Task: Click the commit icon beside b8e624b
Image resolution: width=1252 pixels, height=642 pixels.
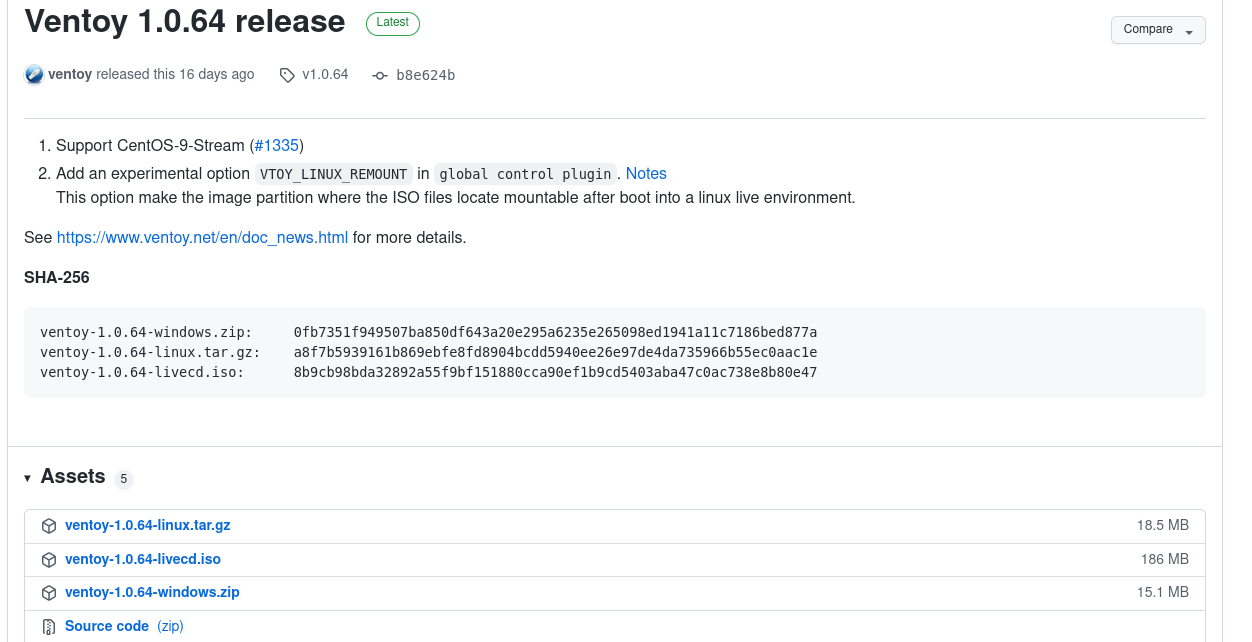Action: tap(379, 75)
